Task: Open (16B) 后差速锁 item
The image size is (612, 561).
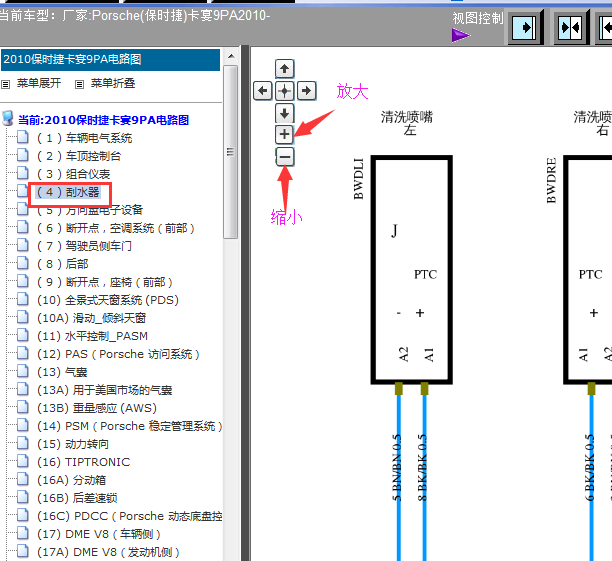Action: click(77, 498)
